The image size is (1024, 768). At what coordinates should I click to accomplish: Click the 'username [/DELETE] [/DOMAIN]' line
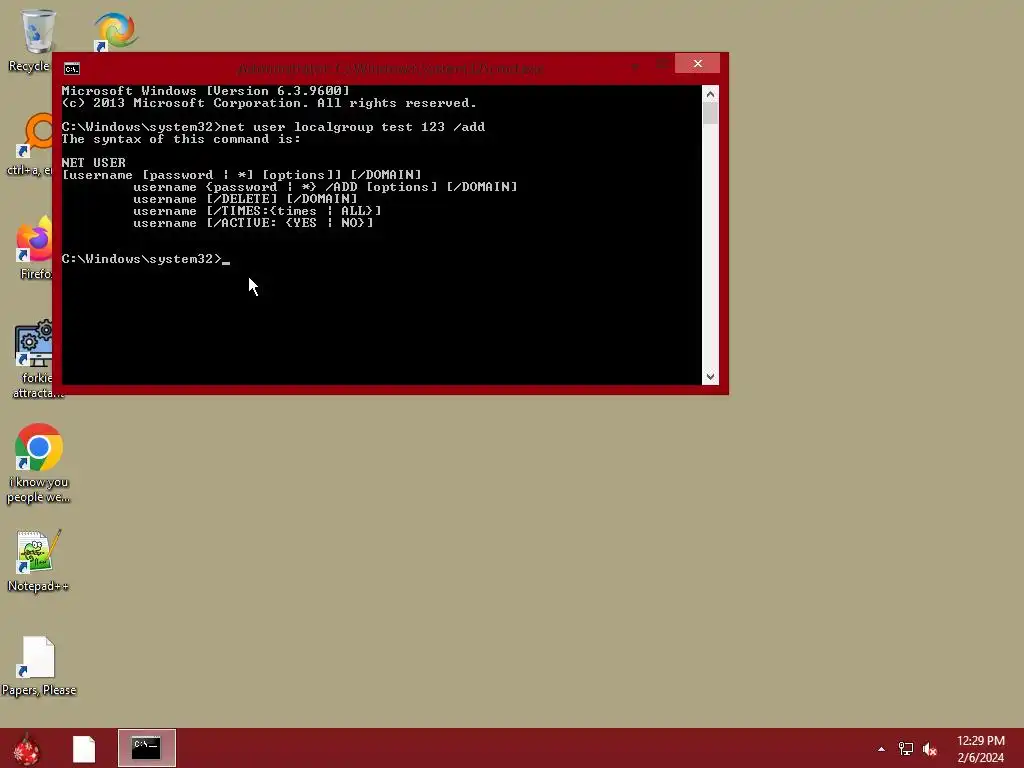246,199
